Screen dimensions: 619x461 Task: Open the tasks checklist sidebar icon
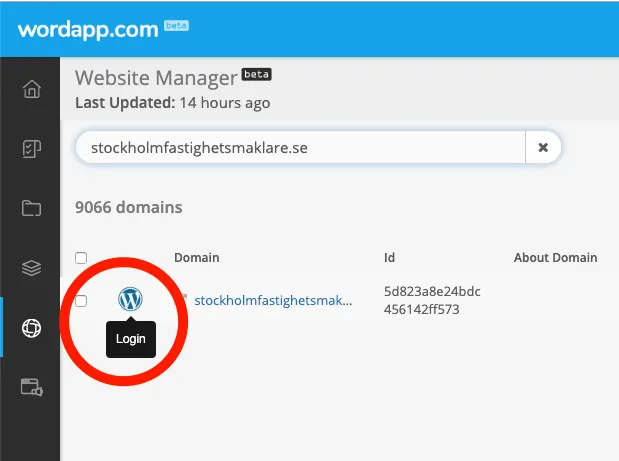32,149
